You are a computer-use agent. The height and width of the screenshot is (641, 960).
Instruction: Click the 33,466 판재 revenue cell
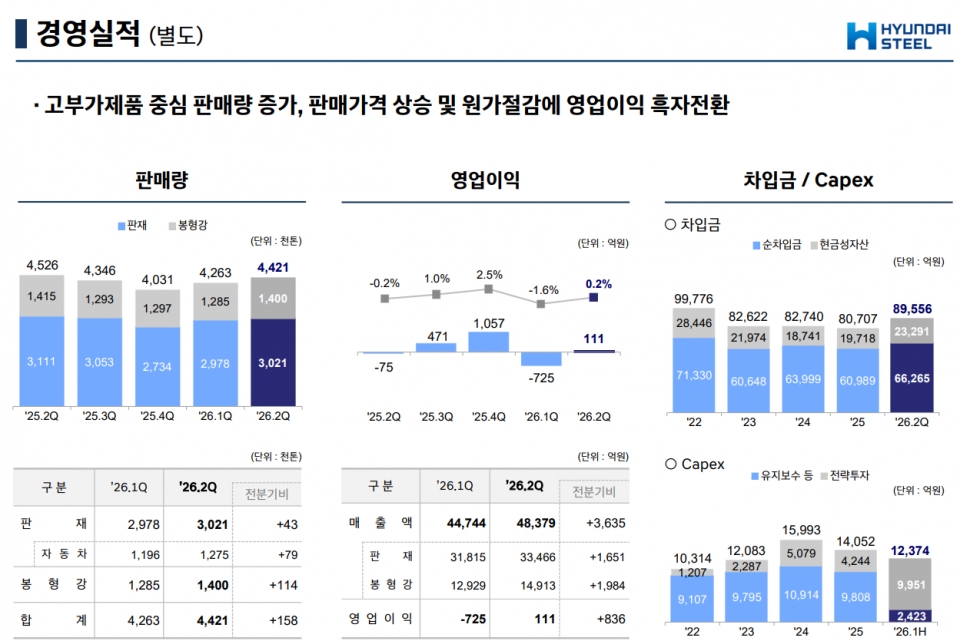tap(538, 557)
